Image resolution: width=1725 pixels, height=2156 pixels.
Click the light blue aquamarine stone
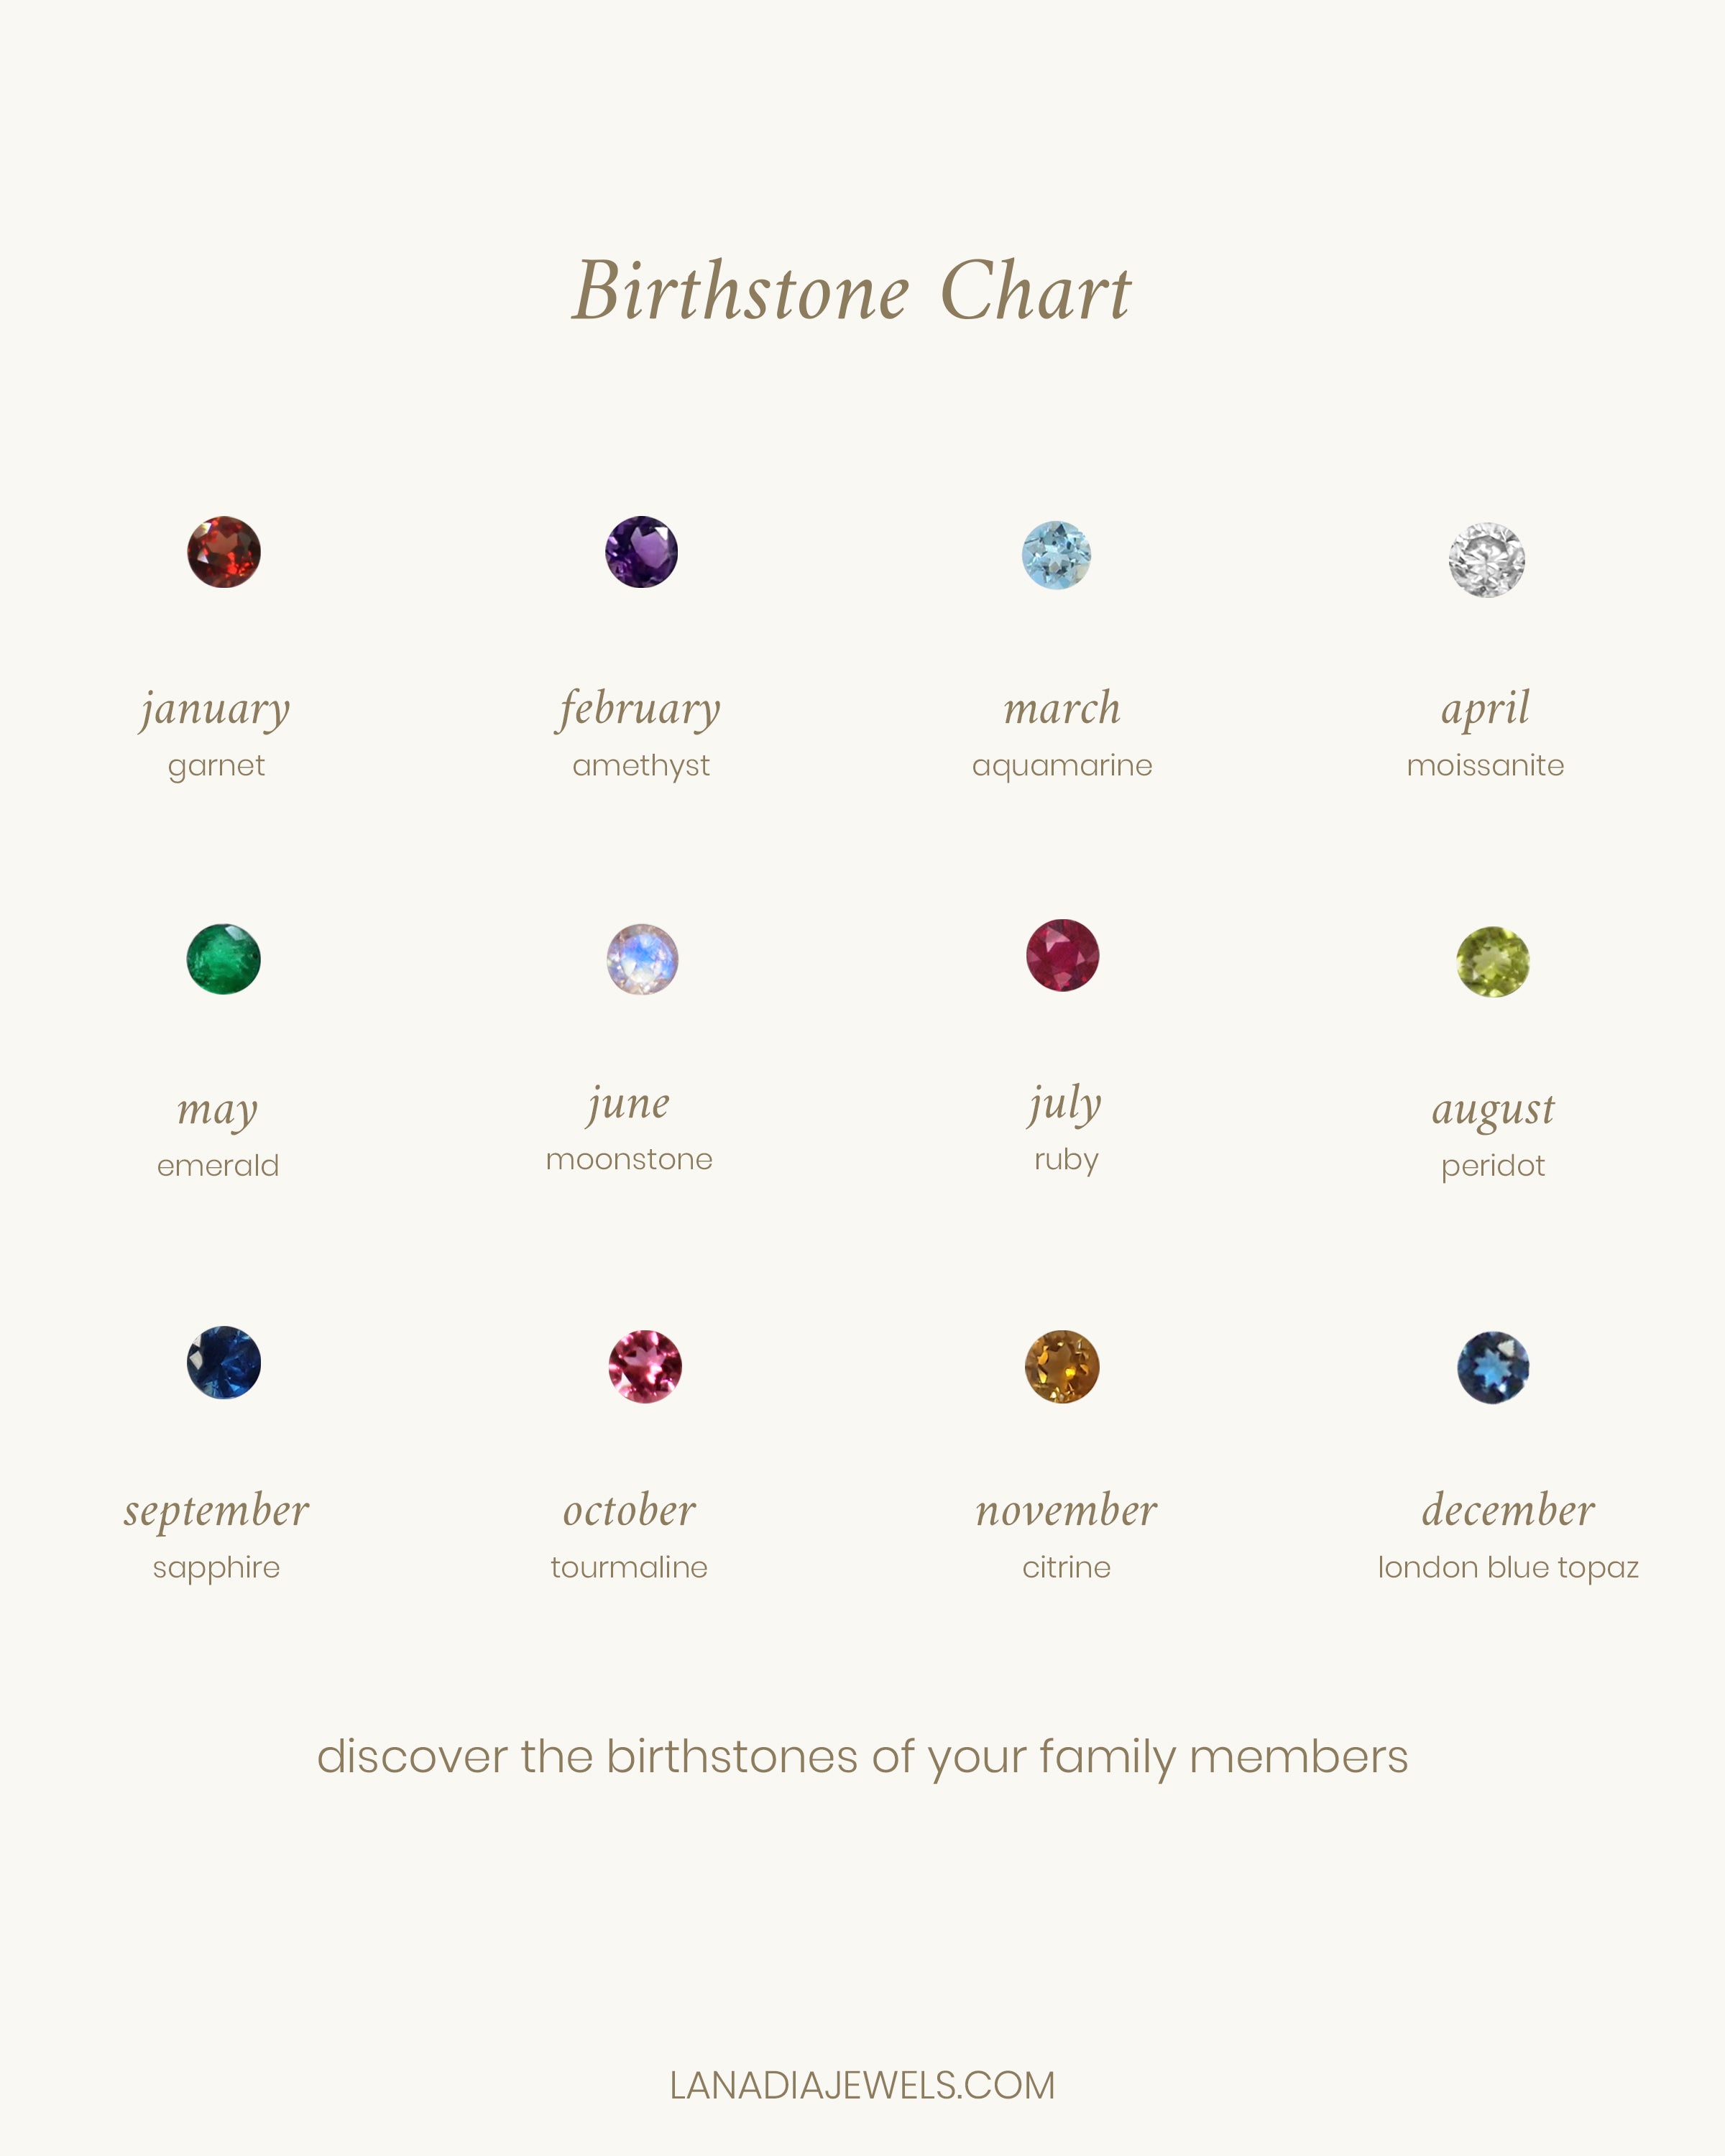1056,555
